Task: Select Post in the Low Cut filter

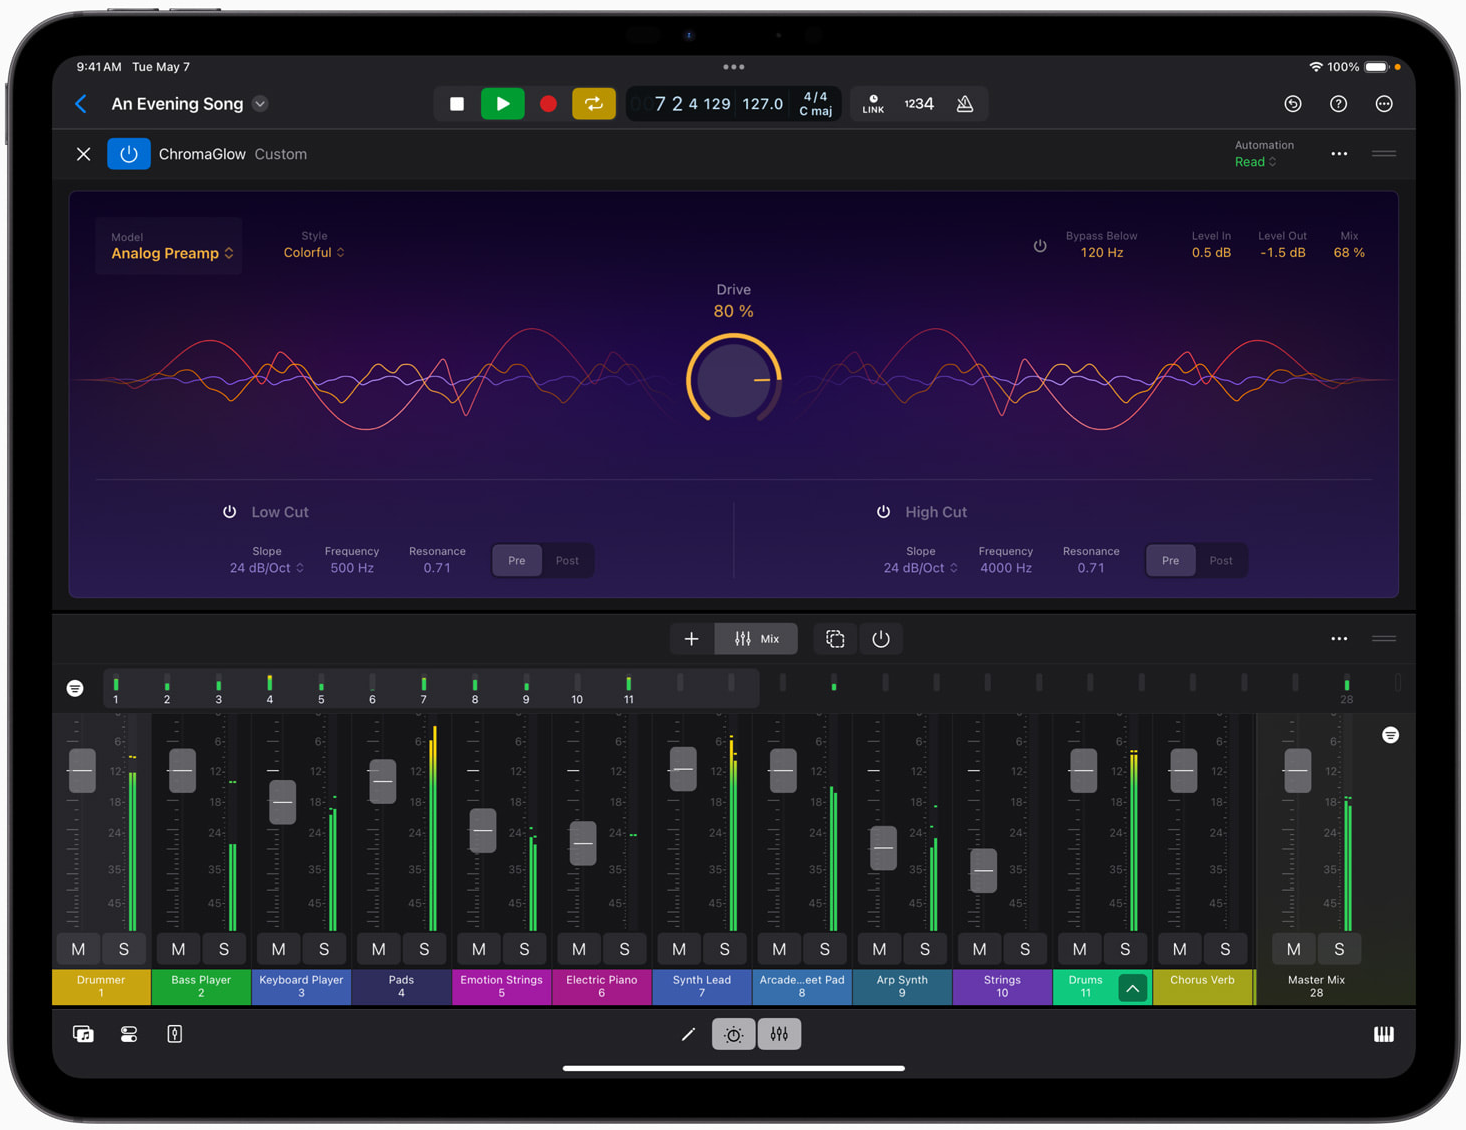Action: click(567, 561)
